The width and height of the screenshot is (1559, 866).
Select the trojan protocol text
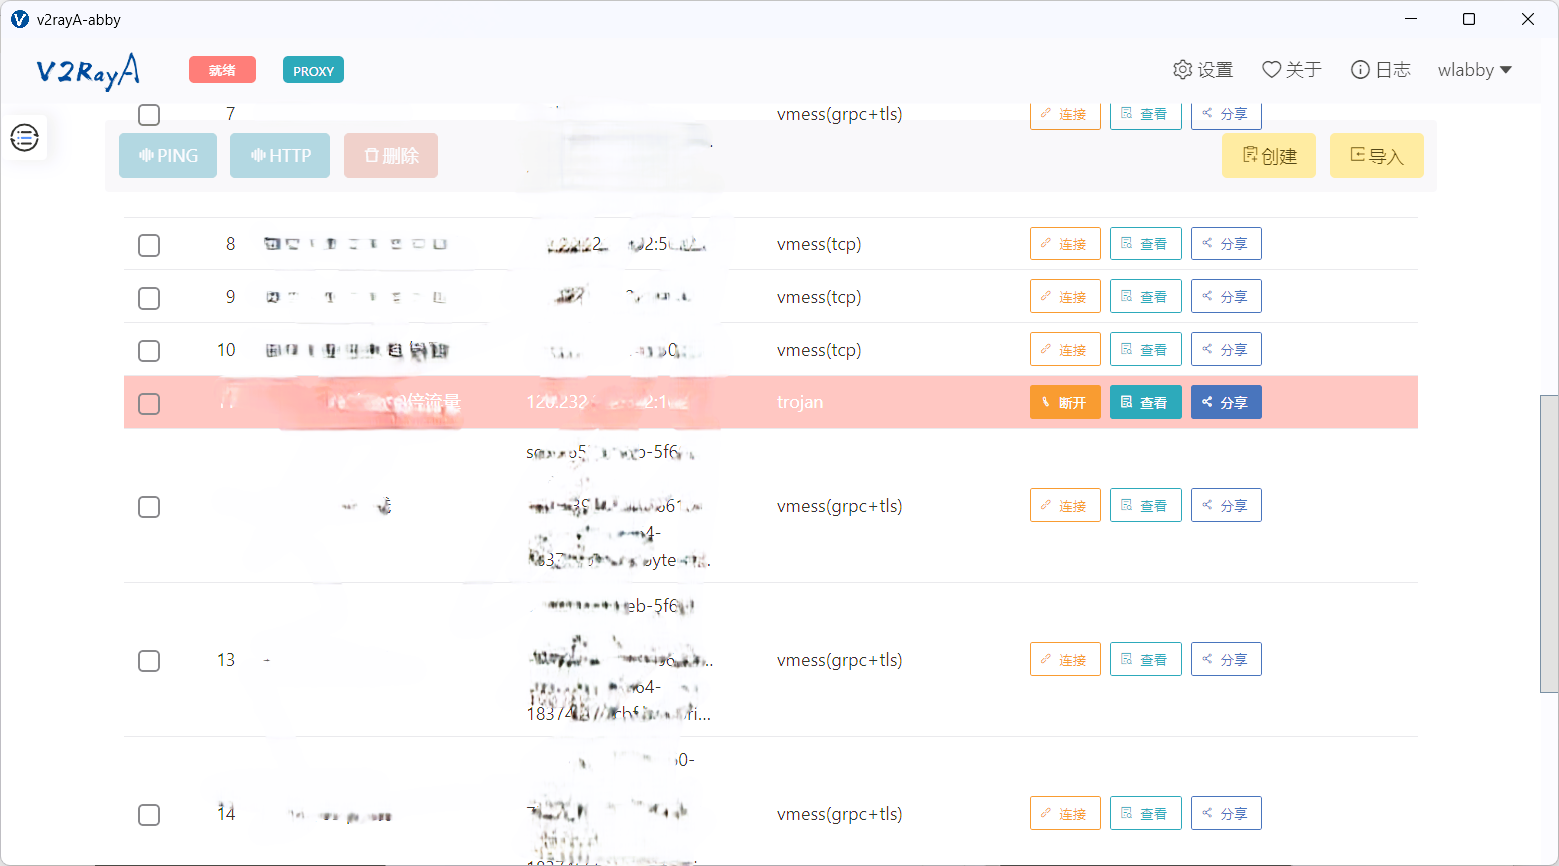coord(800,402)
